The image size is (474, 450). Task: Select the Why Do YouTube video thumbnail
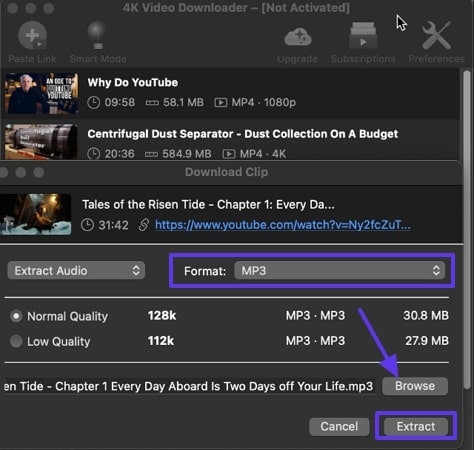41,93
